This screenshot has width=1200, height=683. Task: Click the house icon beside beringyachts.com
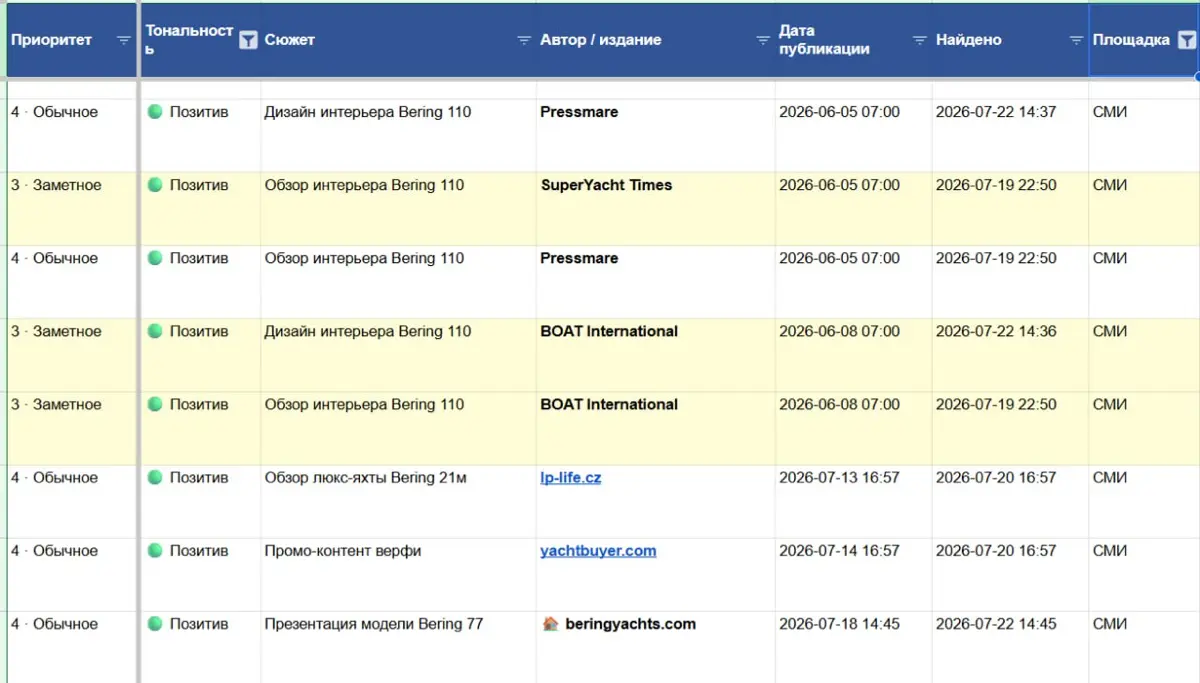tap(550, 624)
